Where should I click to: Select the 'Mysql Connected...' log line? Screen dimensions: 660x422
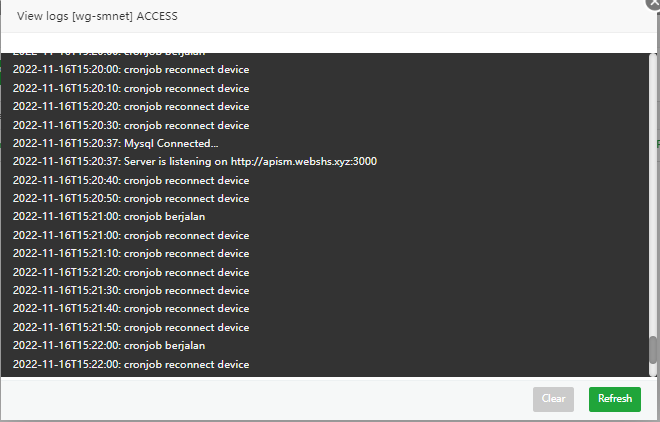[x=115, y=143]
